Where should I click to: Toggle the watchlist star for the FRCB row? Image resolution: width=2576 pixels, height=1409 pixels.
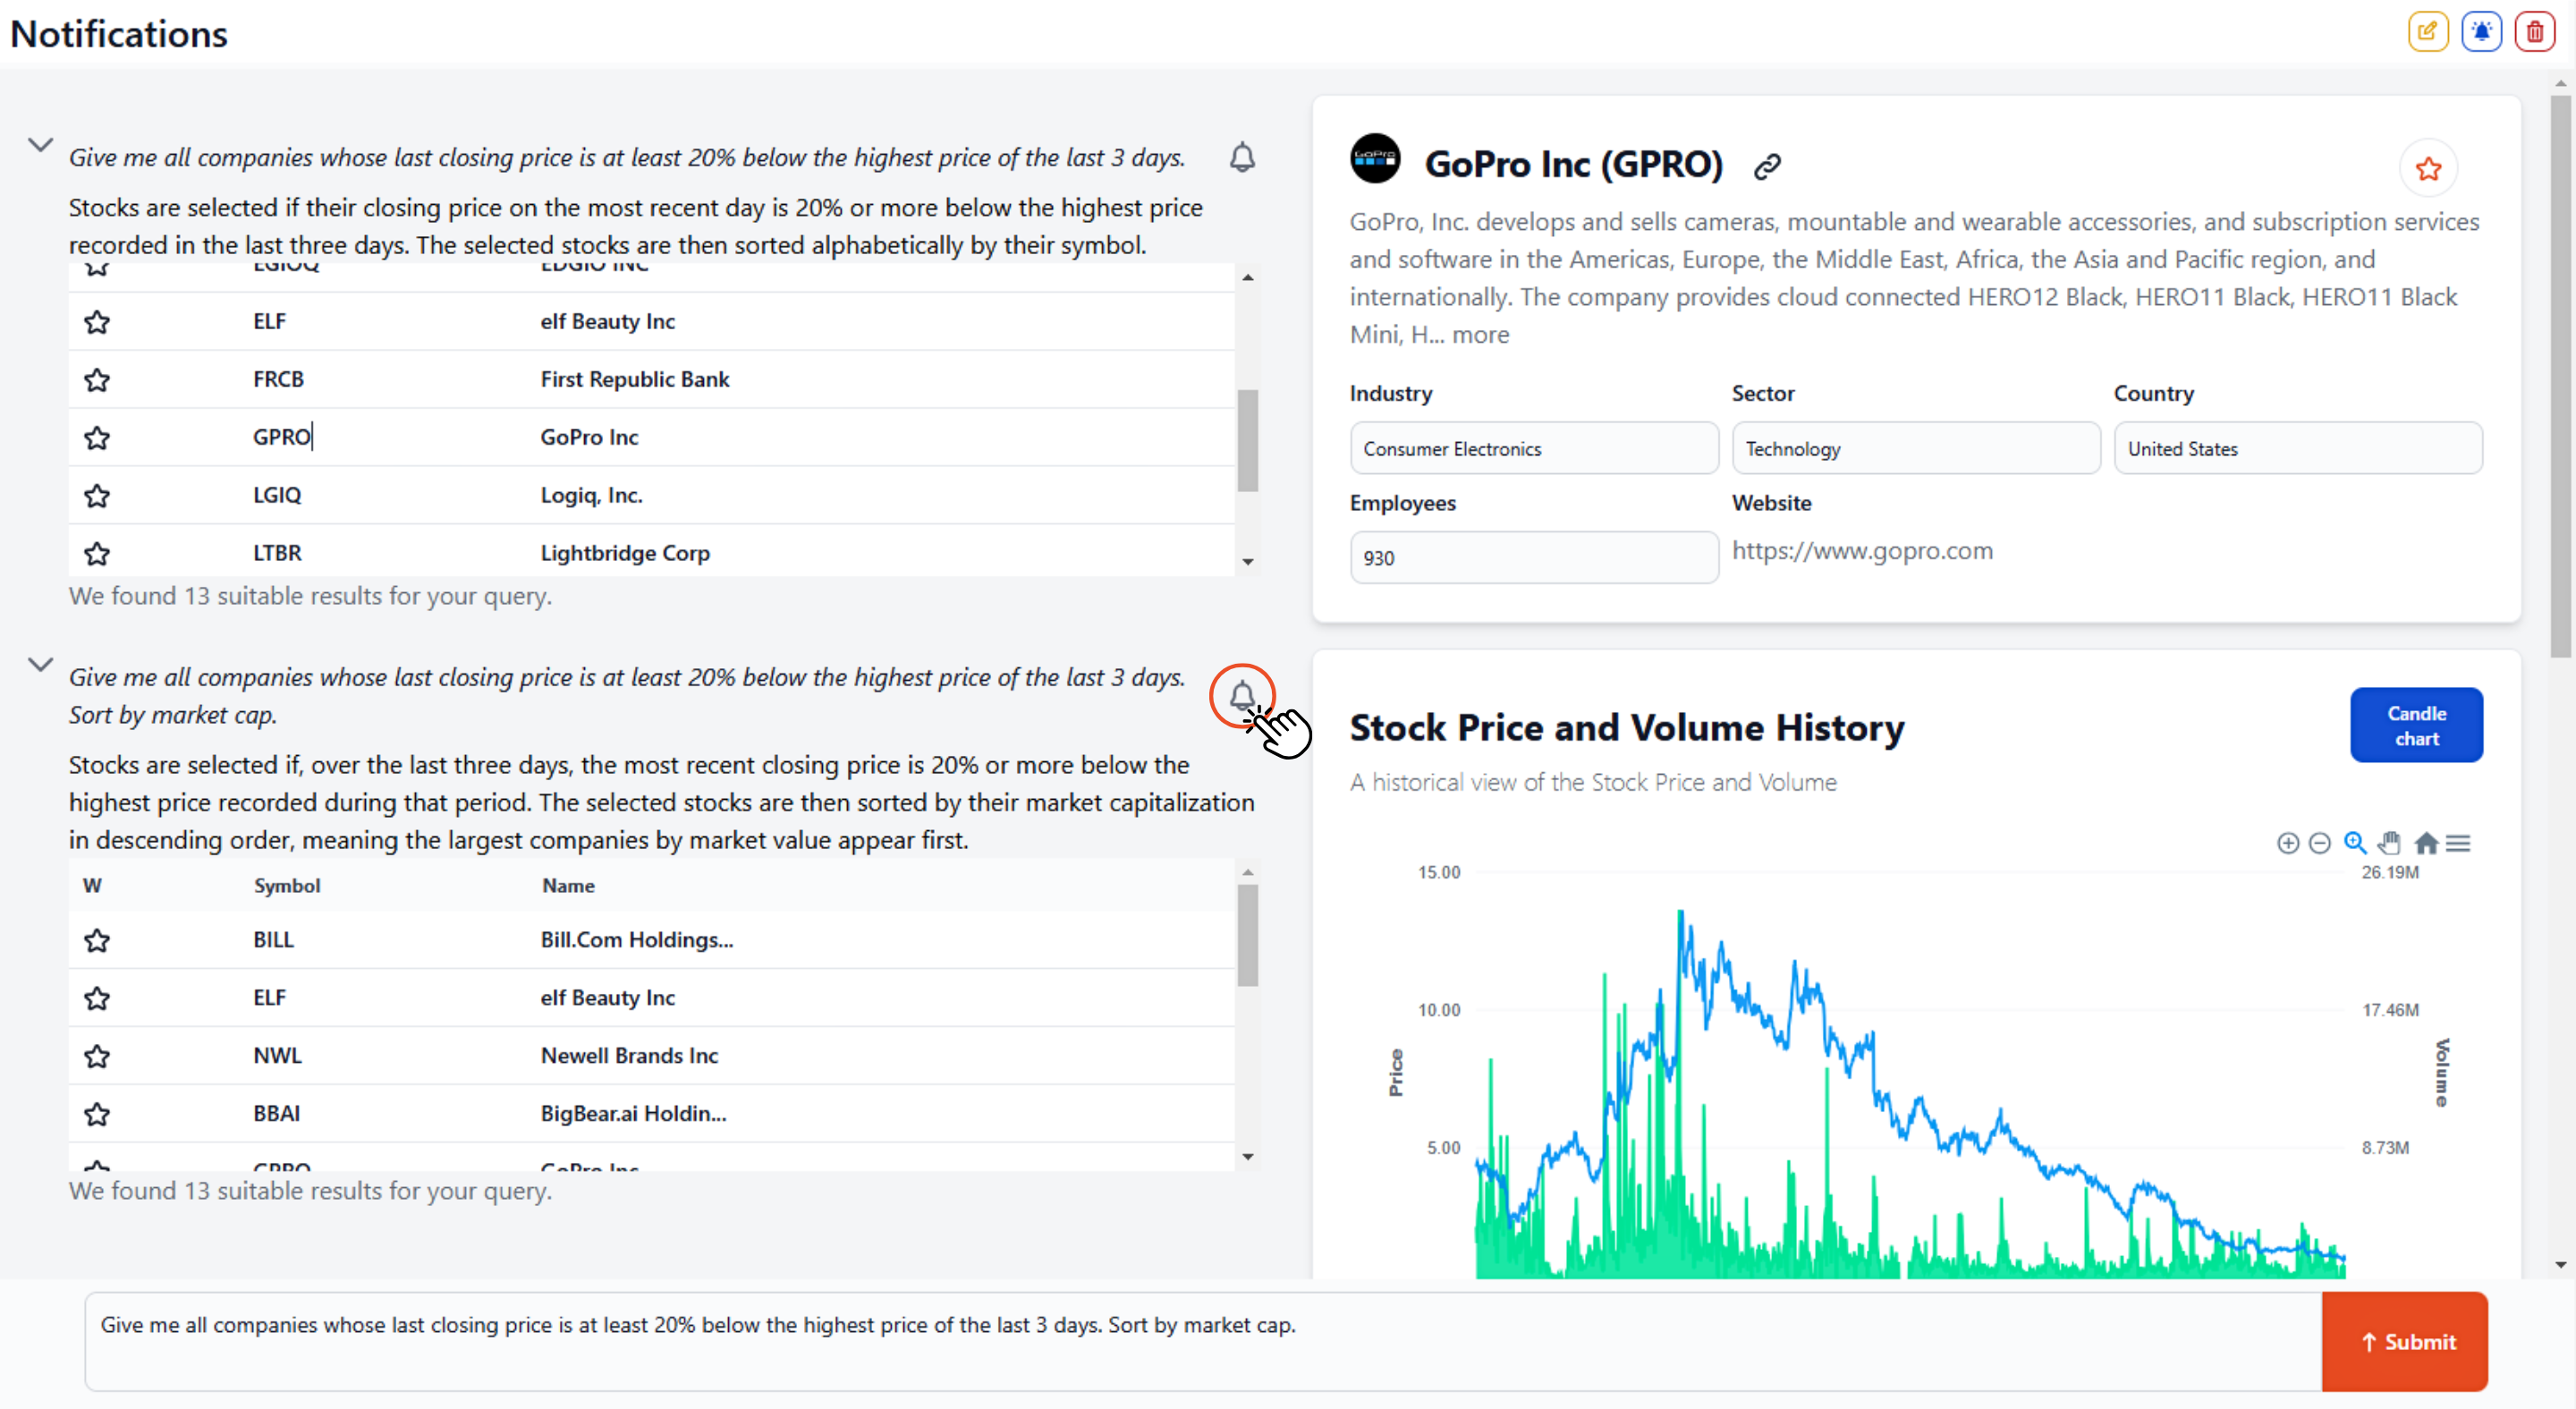[x=96, y=380]
